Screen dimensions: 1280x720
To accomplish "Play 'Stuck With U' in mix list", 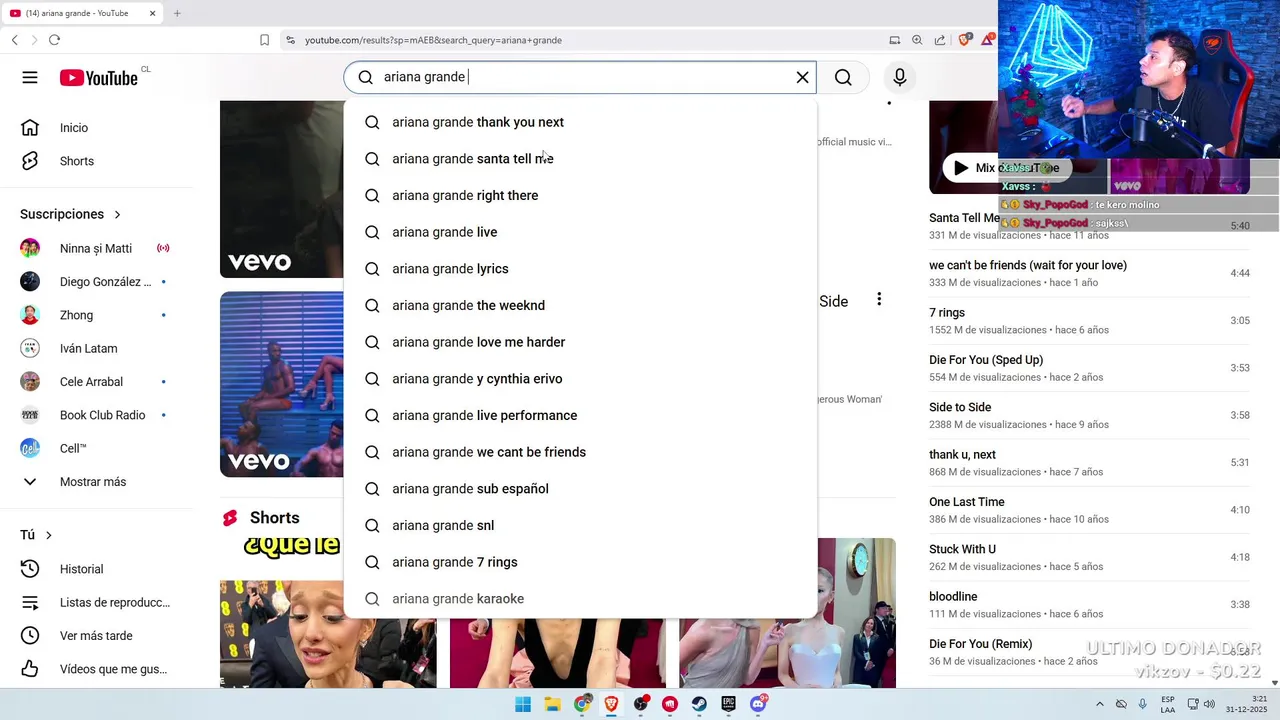I will tap(1089, 558).
